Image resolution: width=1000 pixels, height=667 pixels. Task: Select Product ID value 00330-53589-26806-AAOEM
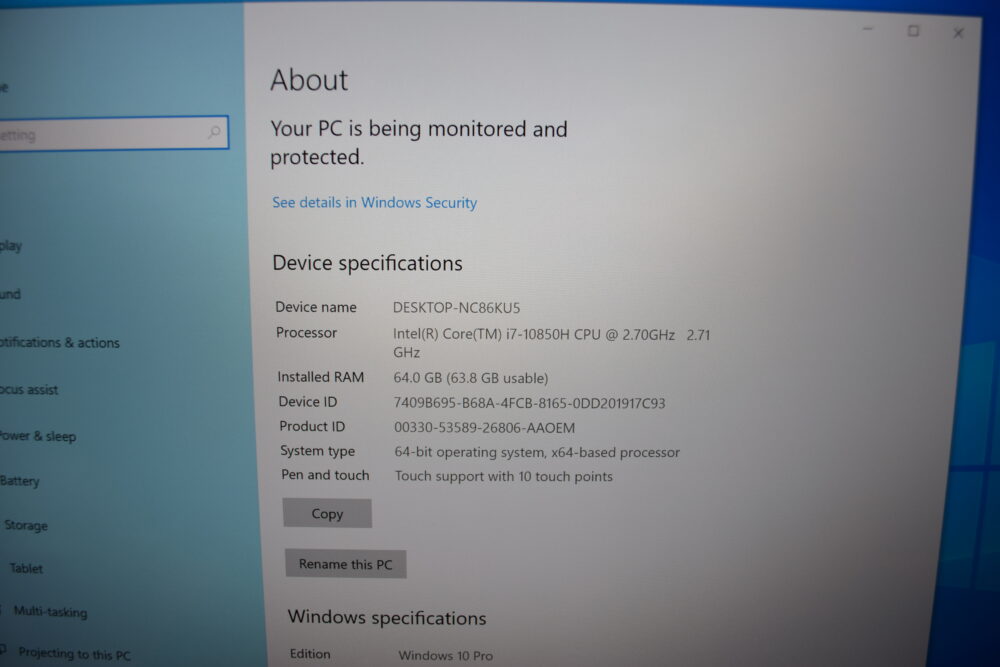tap(485, 428)
